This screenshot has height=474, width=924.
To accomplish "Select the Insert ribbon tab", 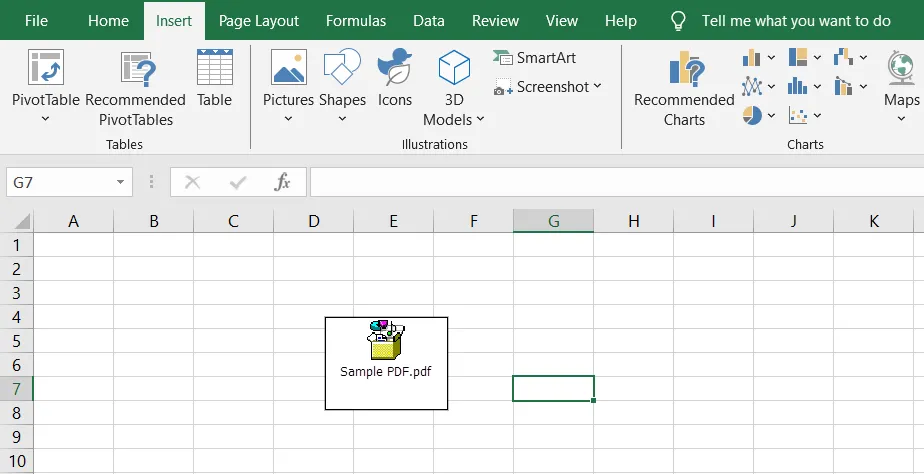I will 174,21.
